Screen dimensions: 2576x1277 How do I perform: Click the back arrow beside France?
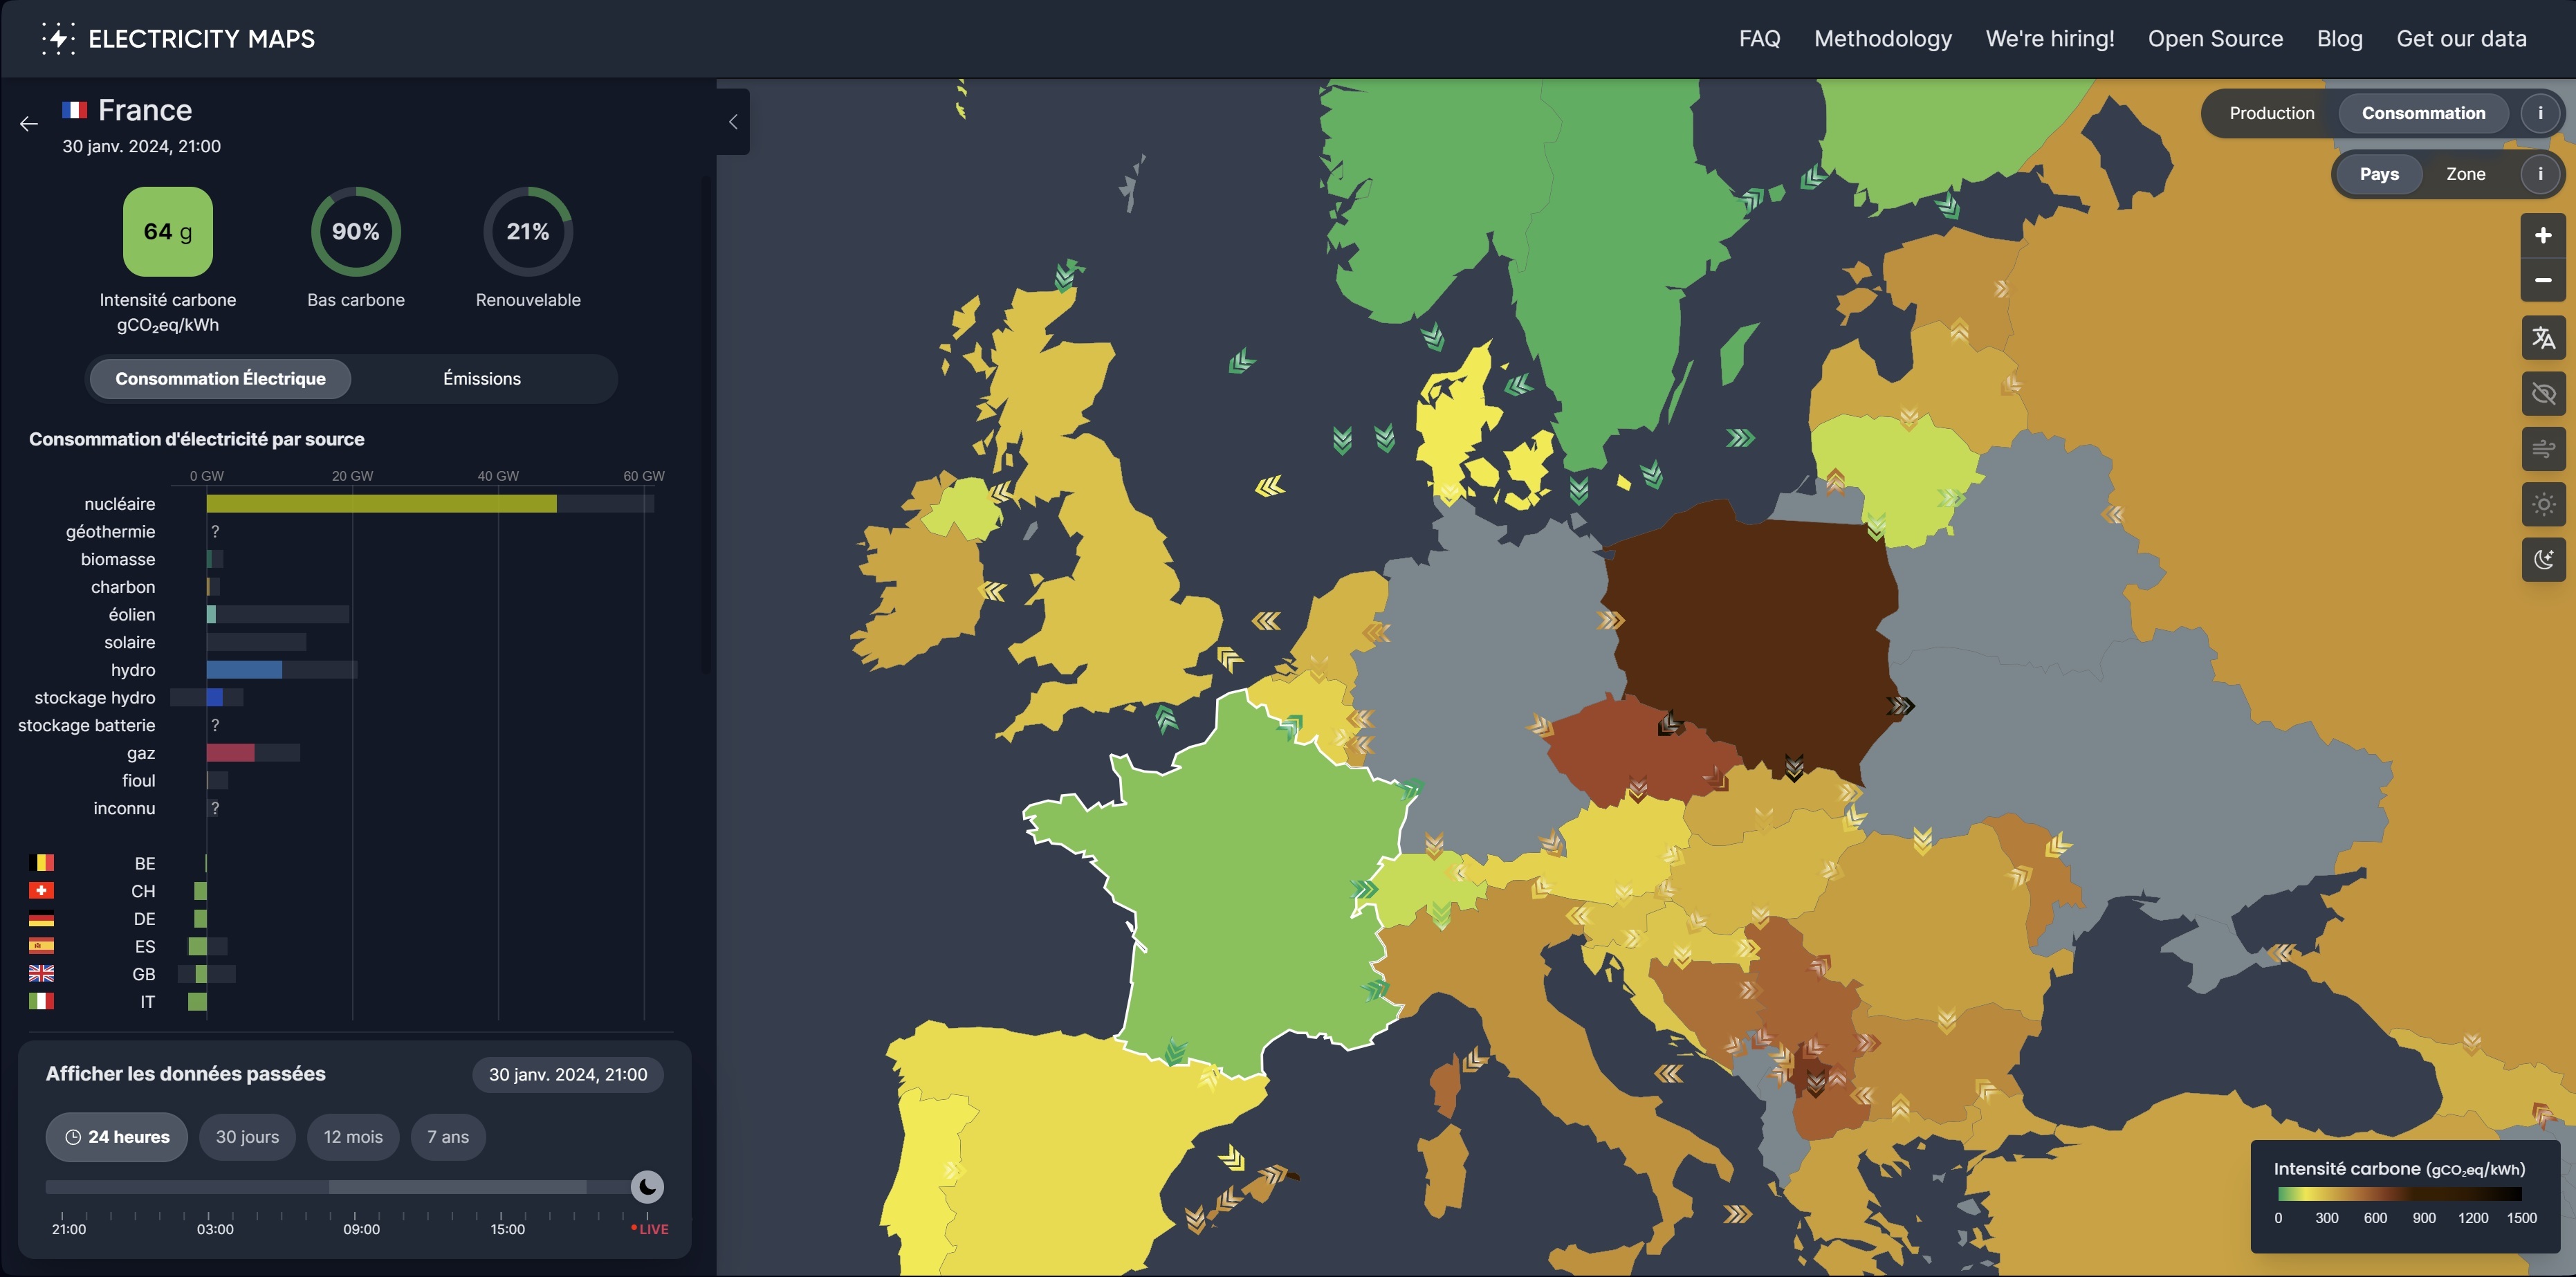point(29,124)
